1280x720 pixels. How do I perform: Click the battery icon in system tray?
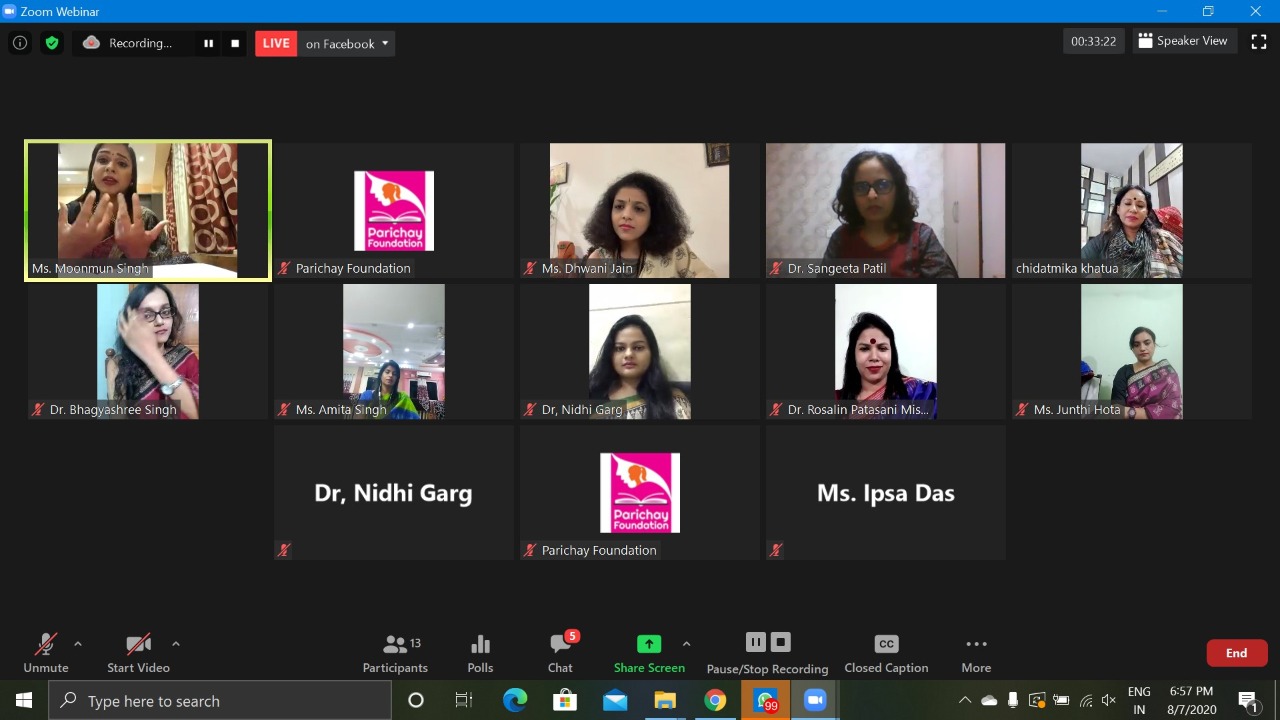(x=1061, y=700)
